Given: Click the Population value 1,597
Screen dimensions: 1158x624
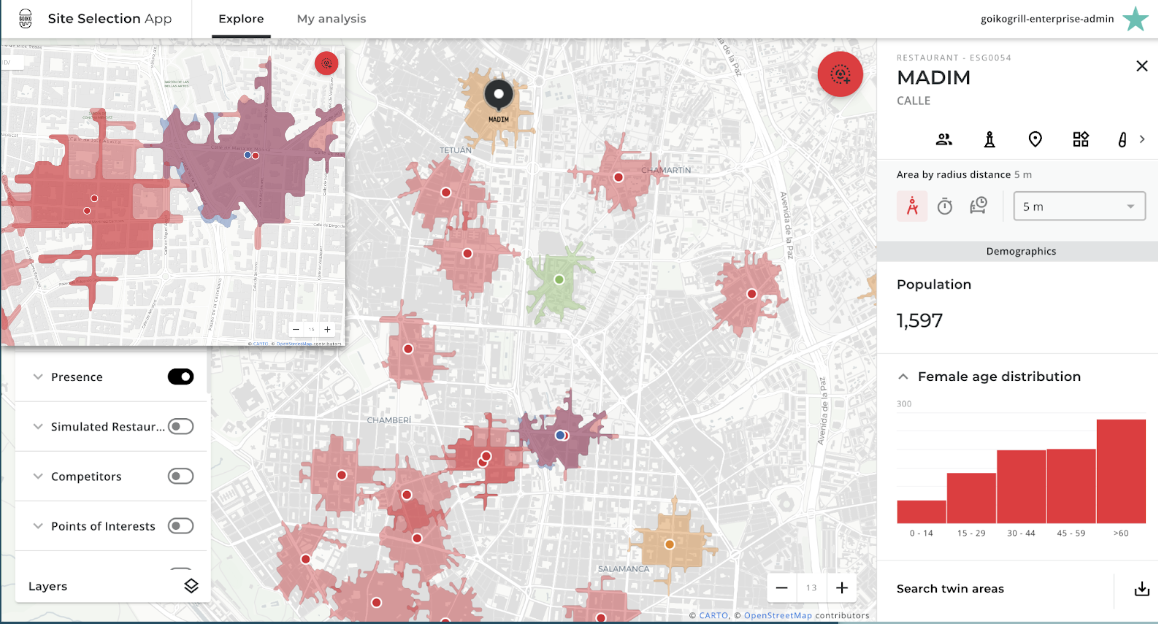Looking at the screenshot, I should tap(919, 320).
